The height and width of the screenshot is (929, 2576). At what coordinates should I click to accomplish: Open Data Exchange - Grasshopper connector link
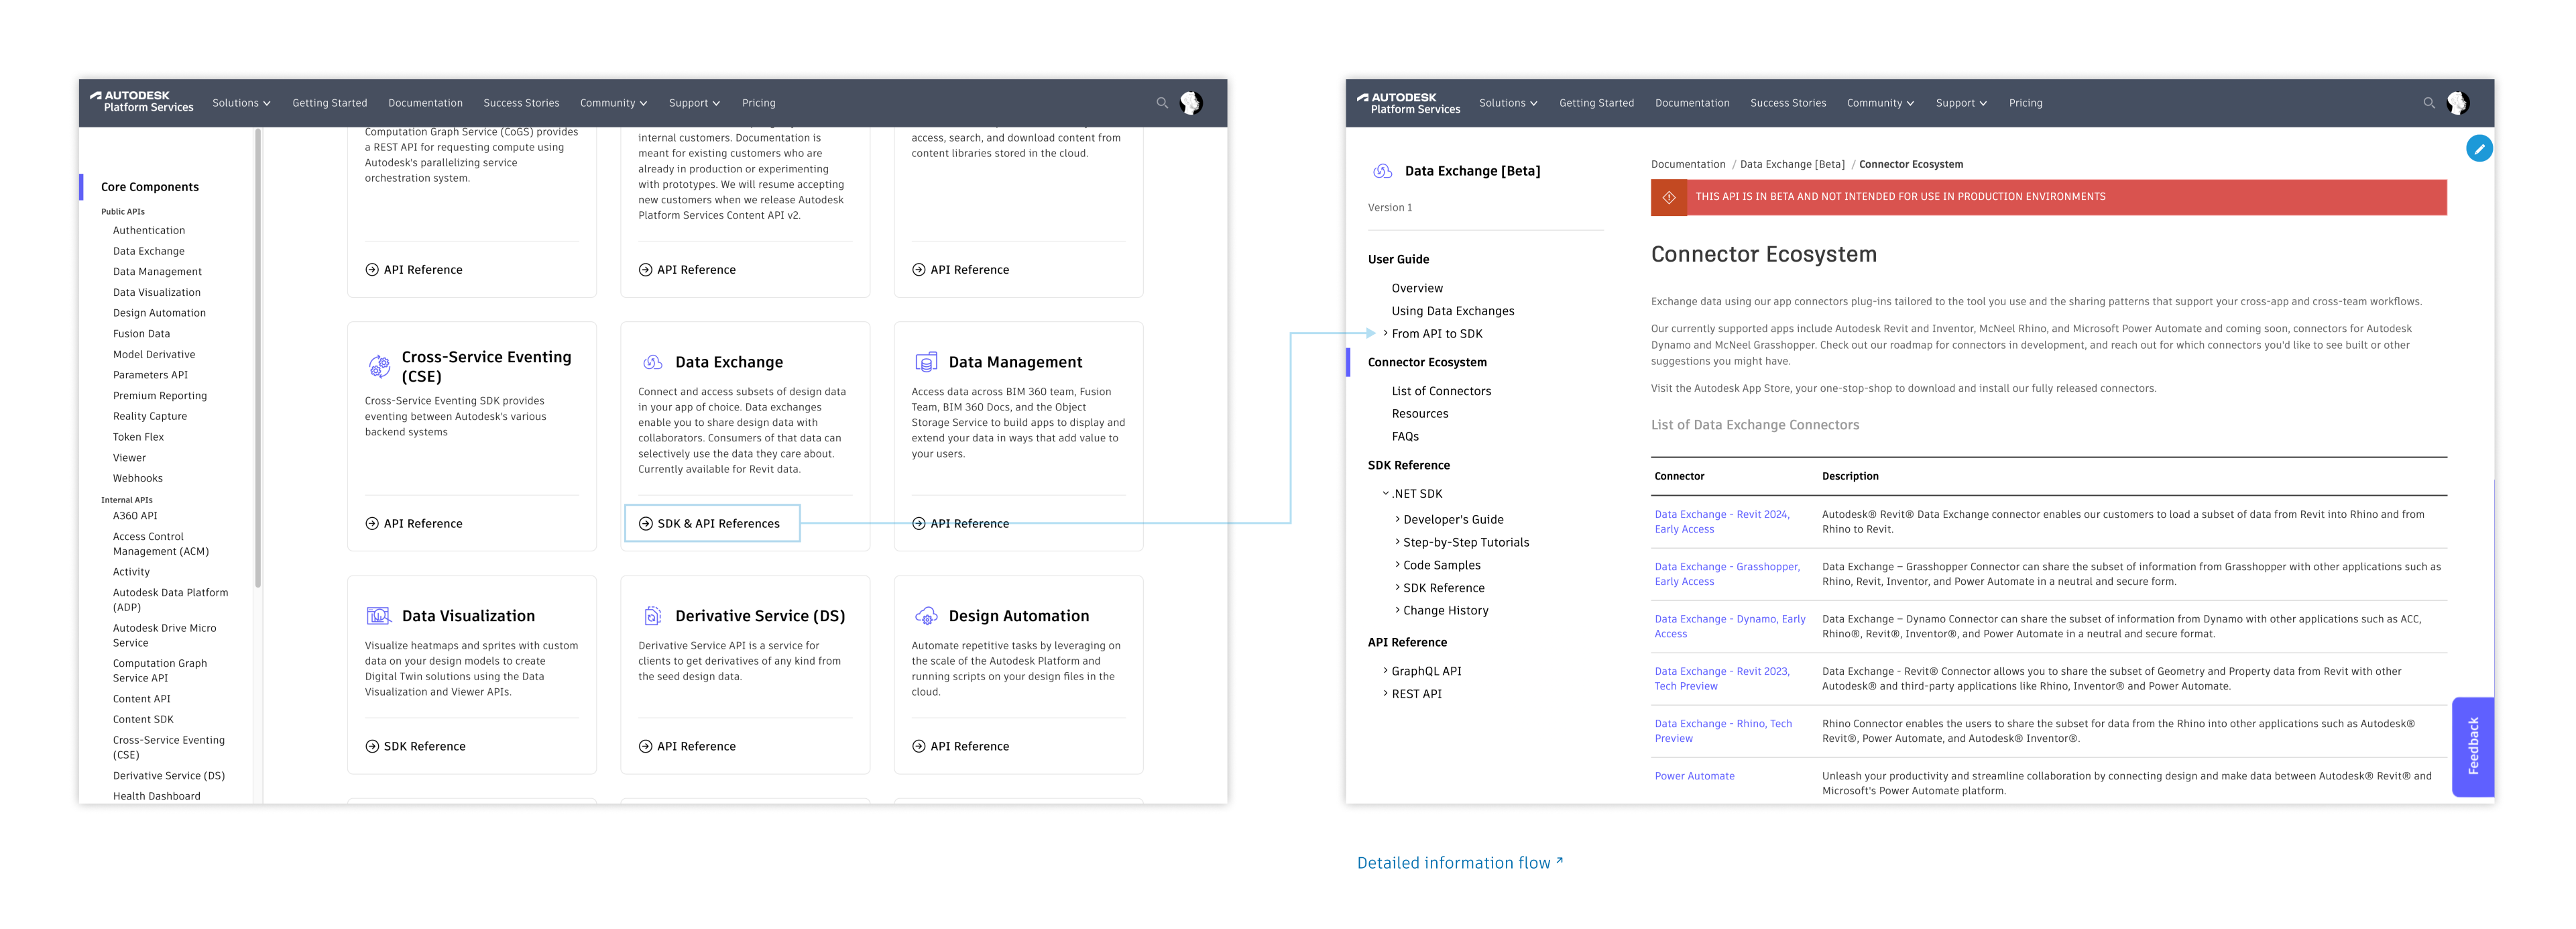(x=1727, y=574)
